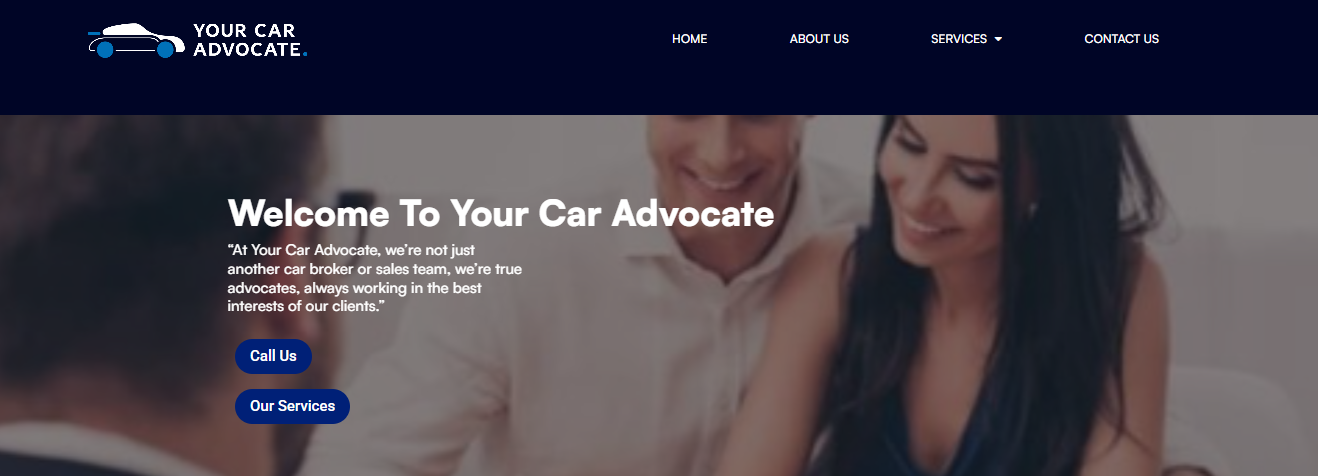Click the Call Us button
This screenshot has width=1318, height=476.
273,356
